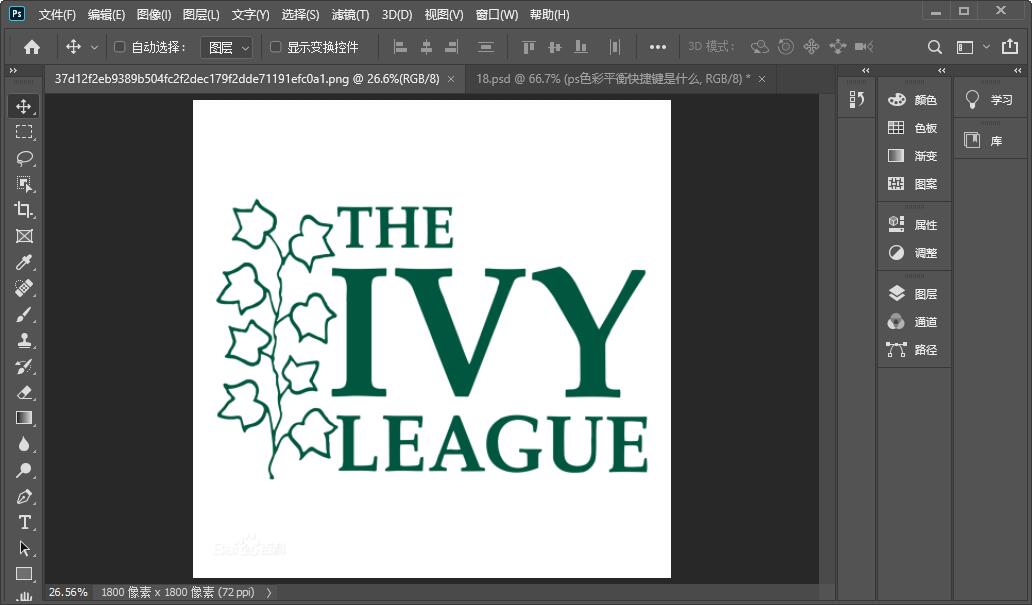Click align horizontal centers icon
1032x605 pixels.
coord(426,47)
